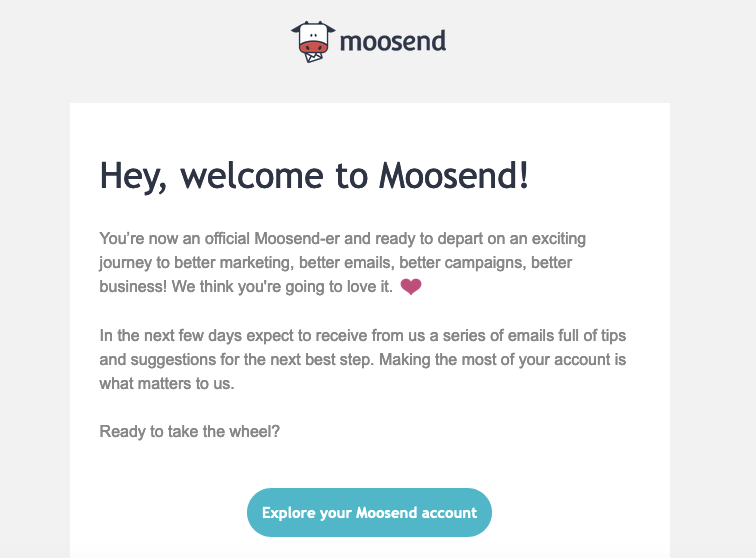Click the envelope in the cow's mouth

313,56
